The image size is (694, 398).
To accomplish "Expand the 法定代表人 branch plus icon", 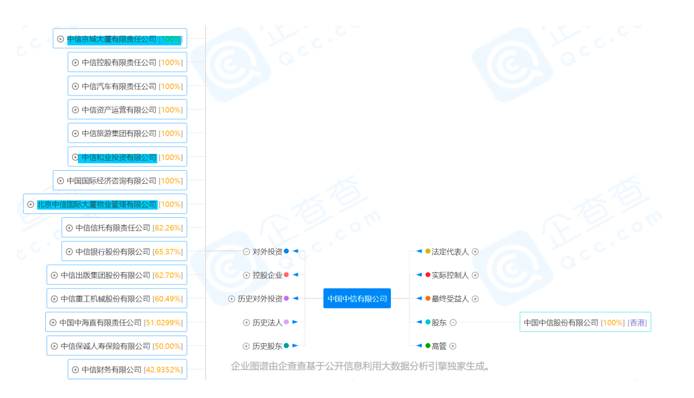I will point(475,251).
